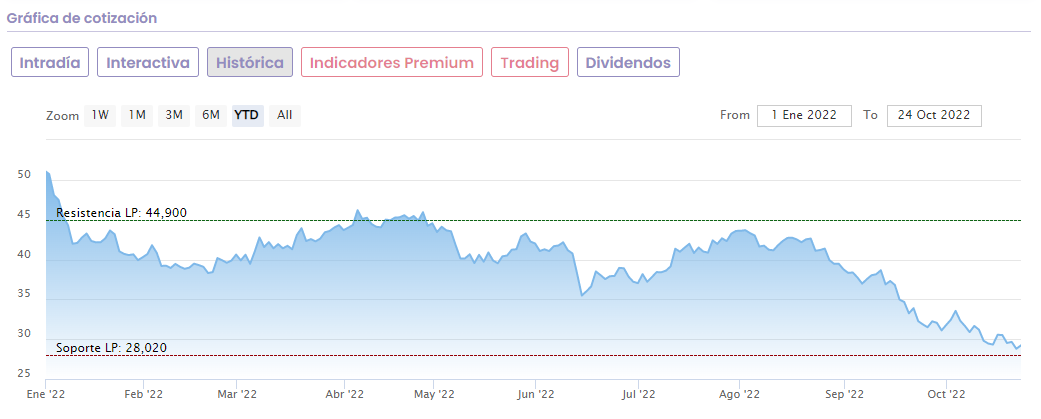
Task: Set zoom range to 1W
Action: [x=100, y=115]
